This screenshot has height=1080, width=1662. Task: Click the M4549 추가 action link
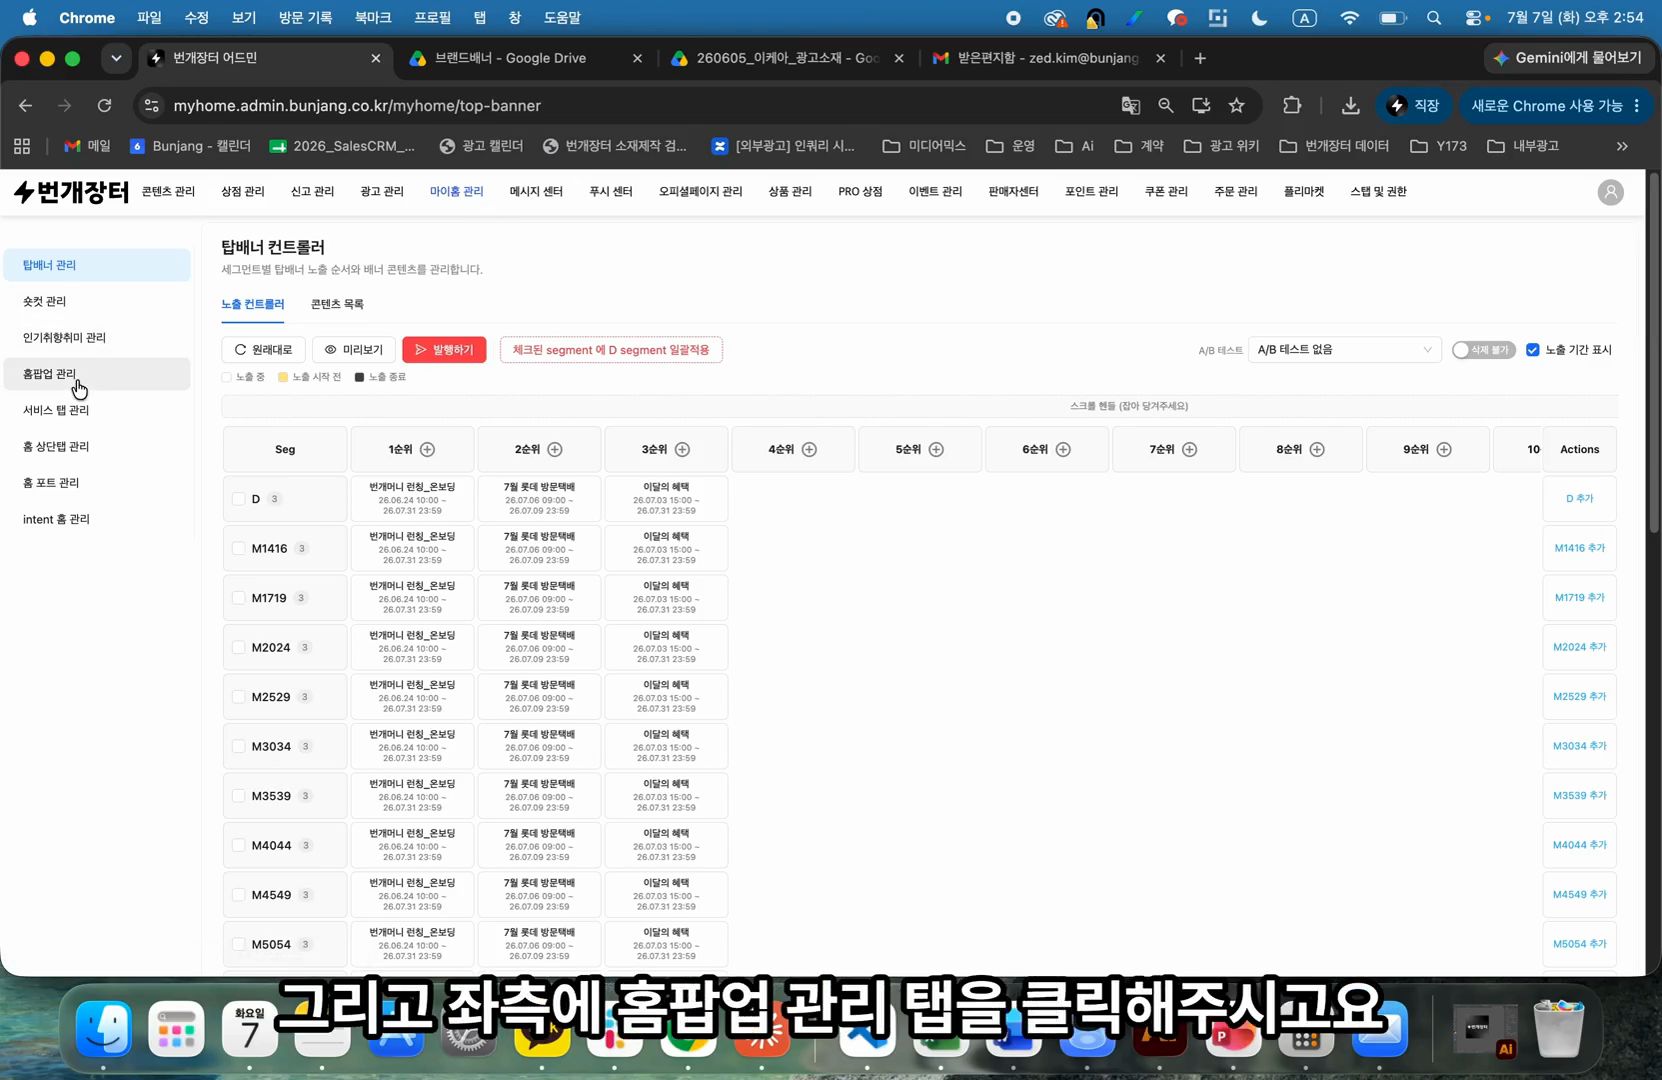click(x=1579, y=895)
